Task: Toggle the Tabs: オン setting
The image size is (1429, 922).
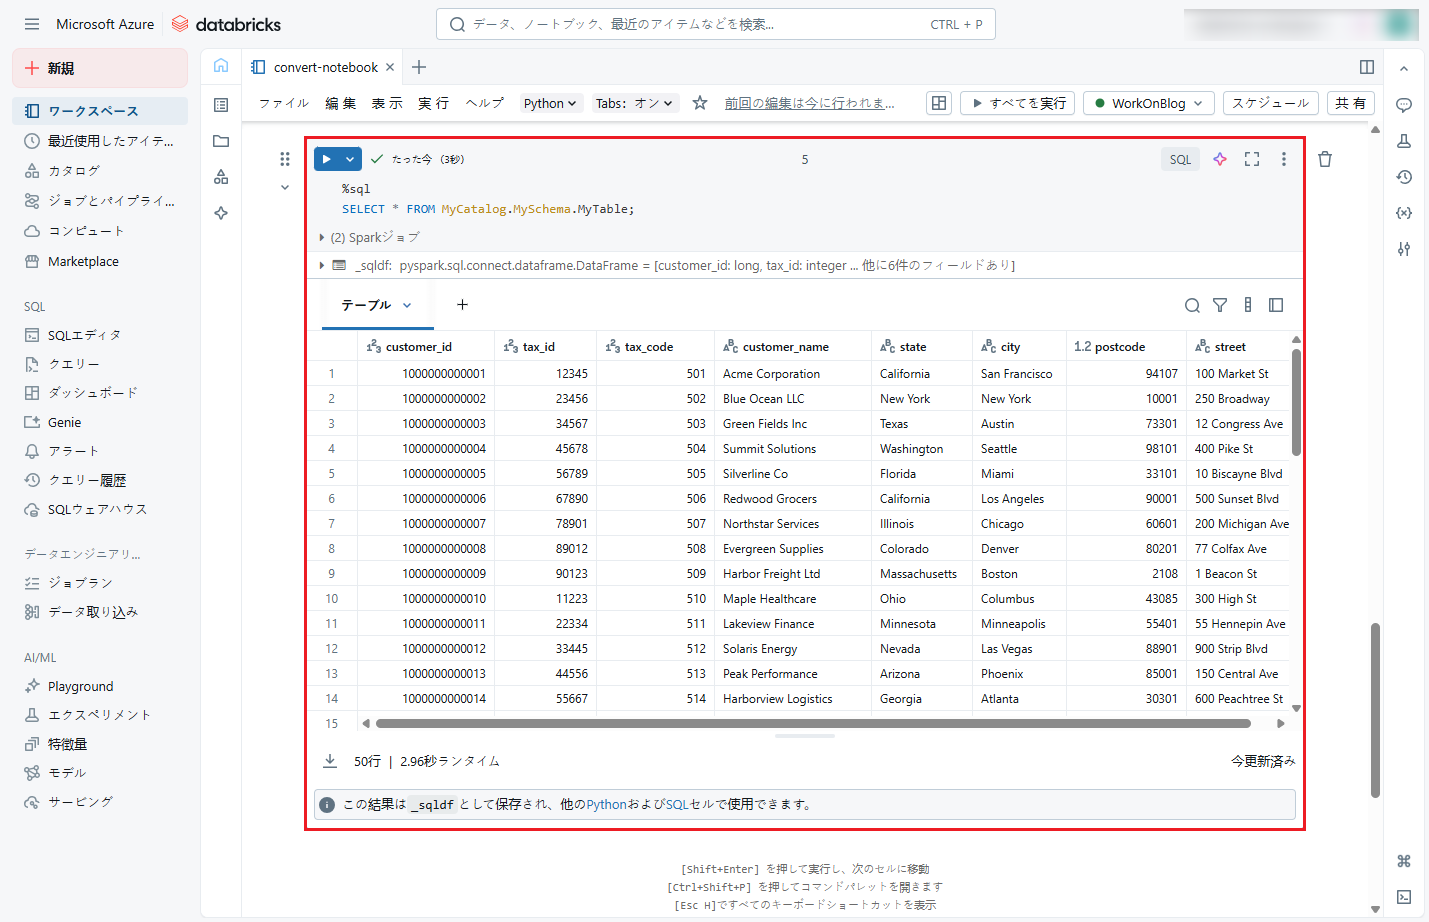Action: tap(635, 103)
